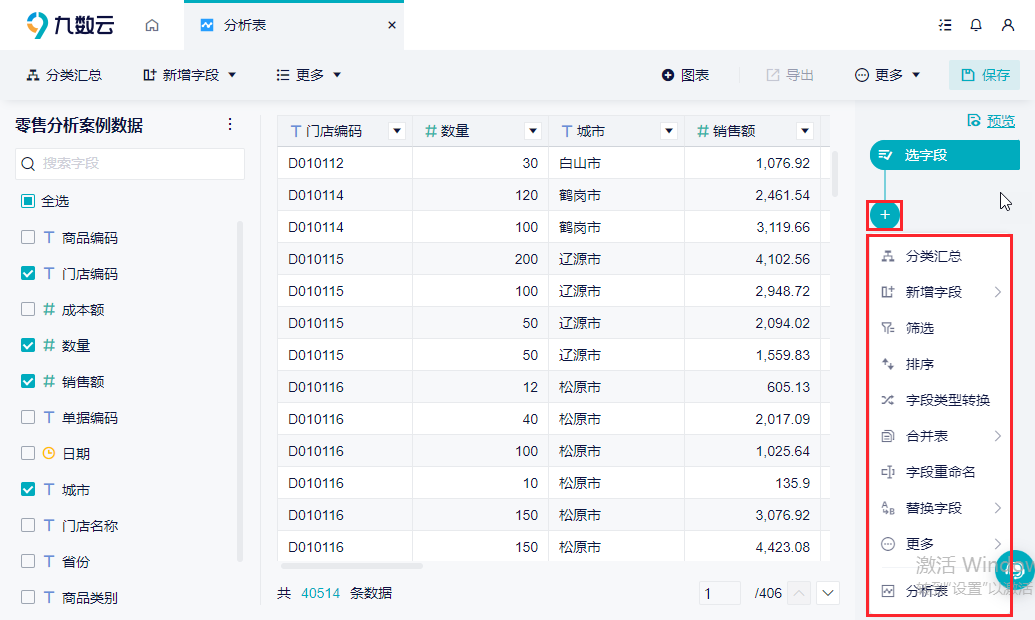Open the home page icon
The height and width of the screenshot is (620, 1035).
point(152,25)
